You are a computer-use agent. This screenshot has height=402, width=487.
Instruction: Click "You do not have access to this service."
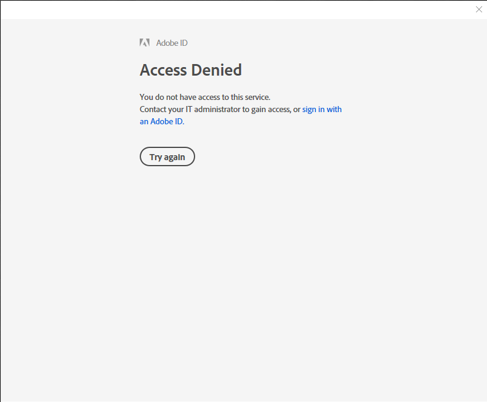coord(205,97)
